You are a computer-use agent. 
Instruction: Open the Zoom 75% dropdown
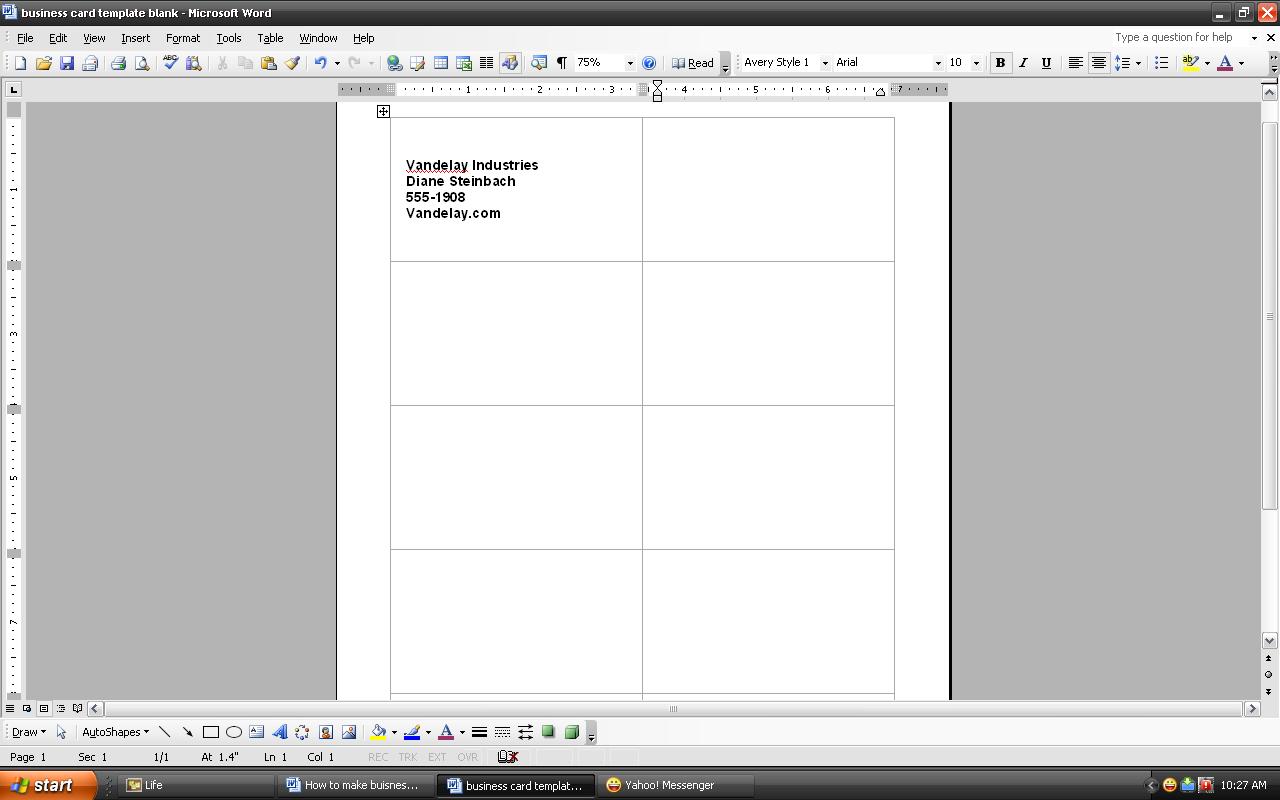click(x=629, y=63)
